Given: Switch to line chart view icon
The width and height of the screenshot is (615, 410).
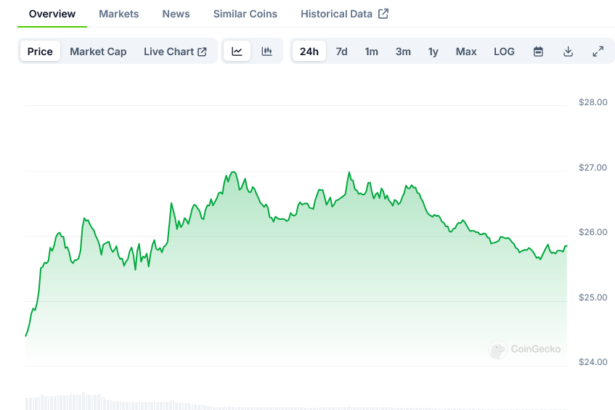Looking at the screenshot, I should 237,52.
